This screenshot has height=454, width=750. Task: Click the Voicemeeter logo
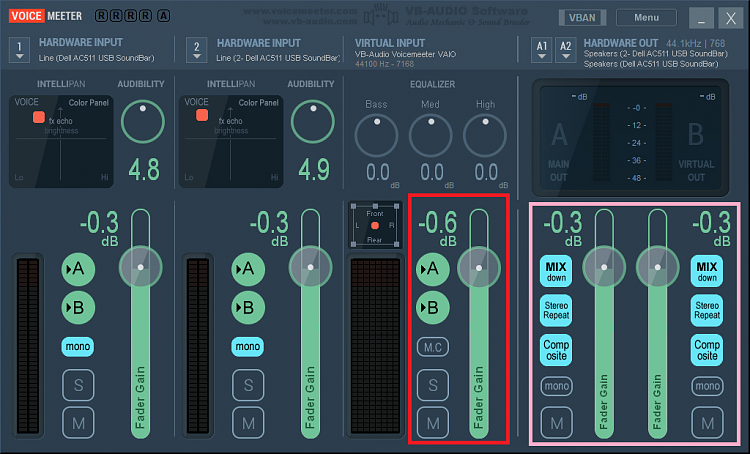pos(45,16)
